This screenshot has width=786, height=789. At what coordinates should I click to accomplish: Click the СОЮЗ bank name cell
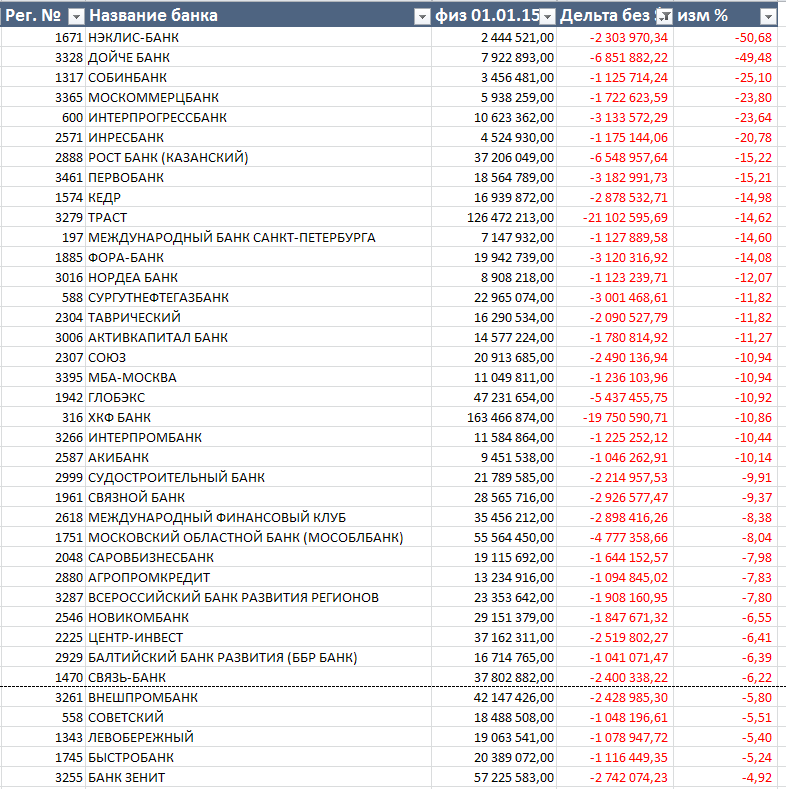coord(258,357)
